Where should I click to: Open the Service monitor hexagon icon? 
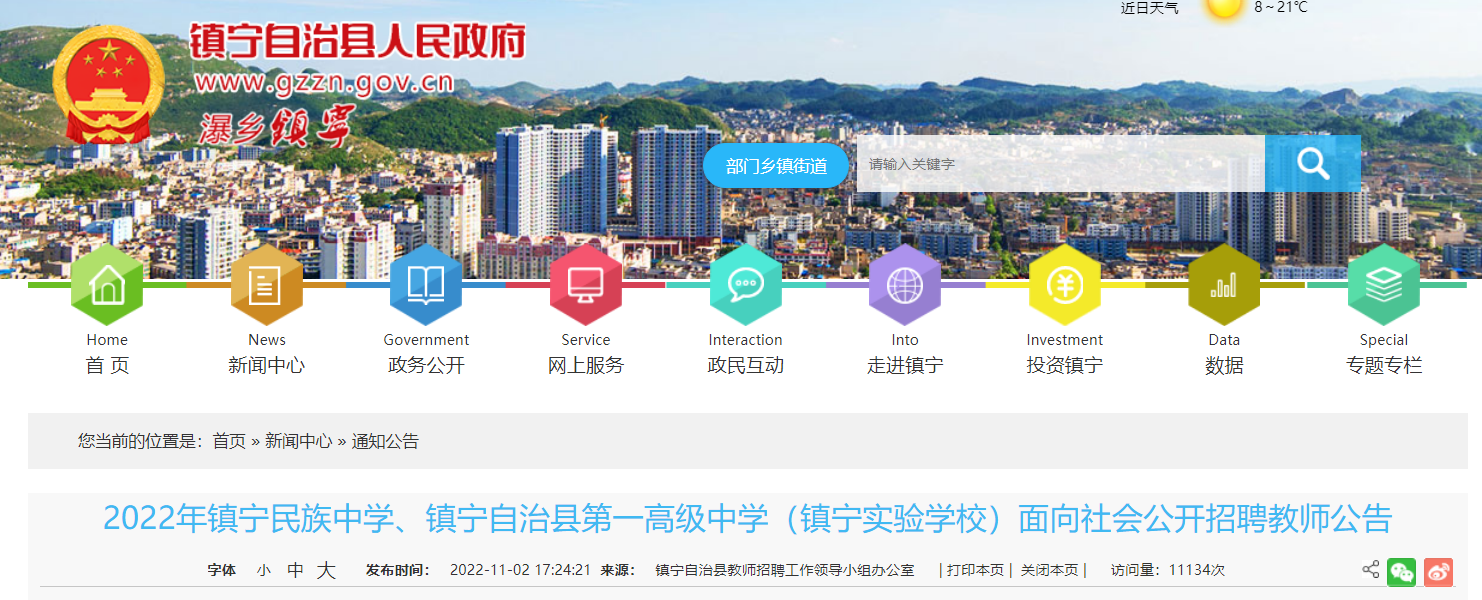tap(586, 285)
